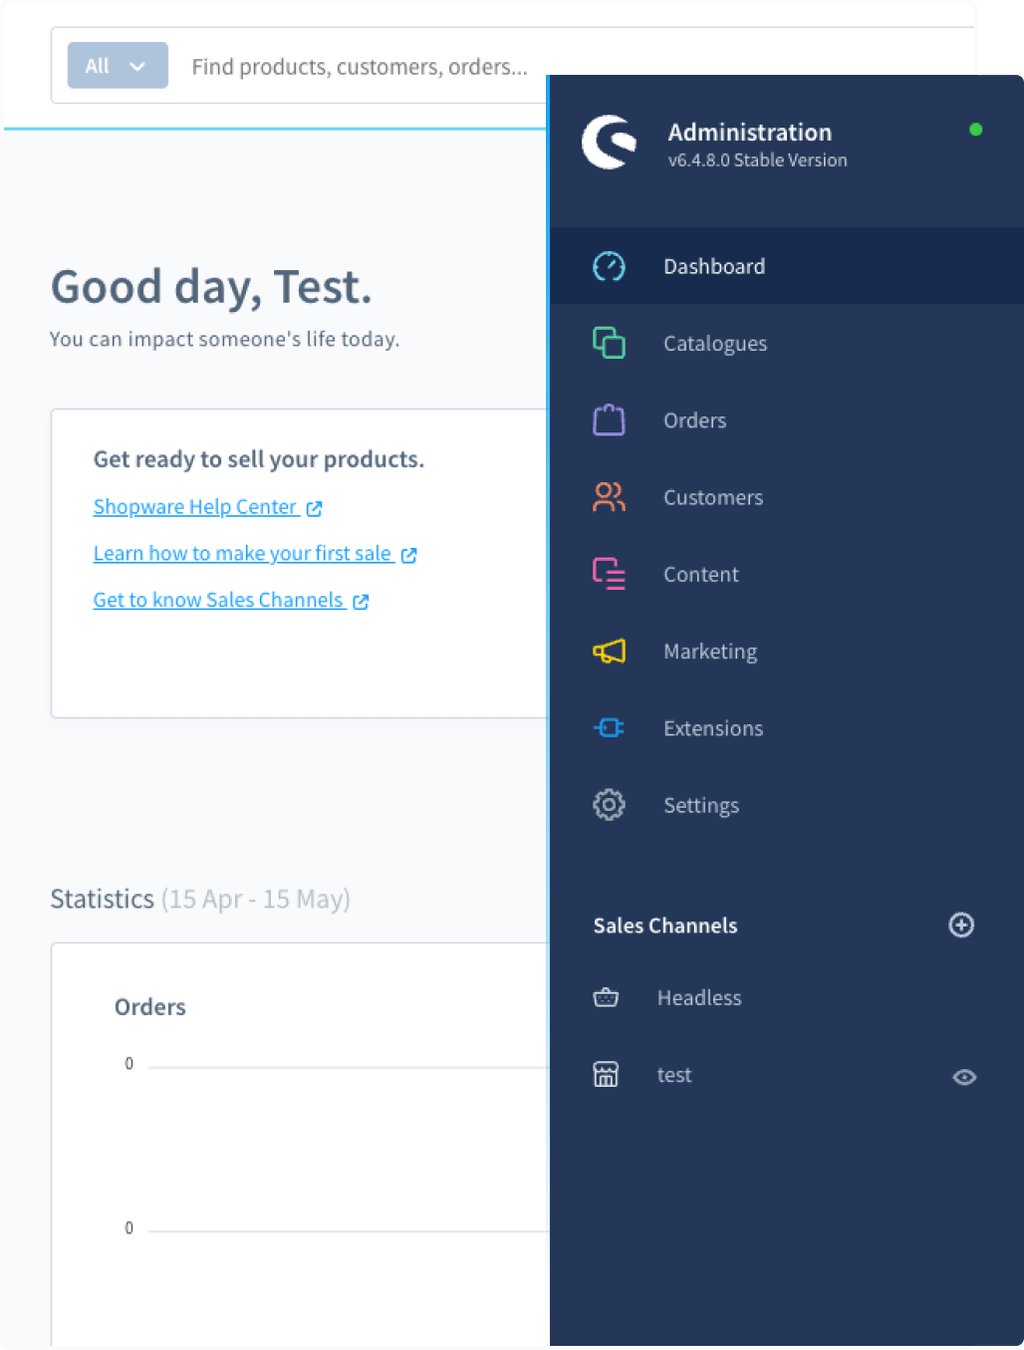
Task: Focus the Find products search field
Action: tap(360, 67)
